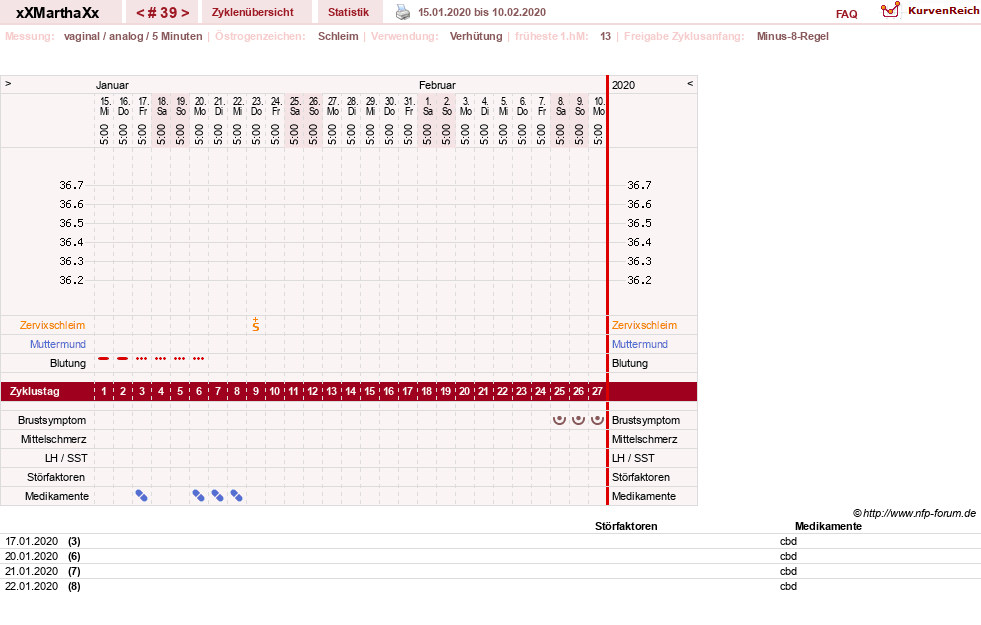The width and height of the screenshot is (981, 625).
Task: Click the heavy bleeding mark on cycle day 1
Action: click(104, 358)
